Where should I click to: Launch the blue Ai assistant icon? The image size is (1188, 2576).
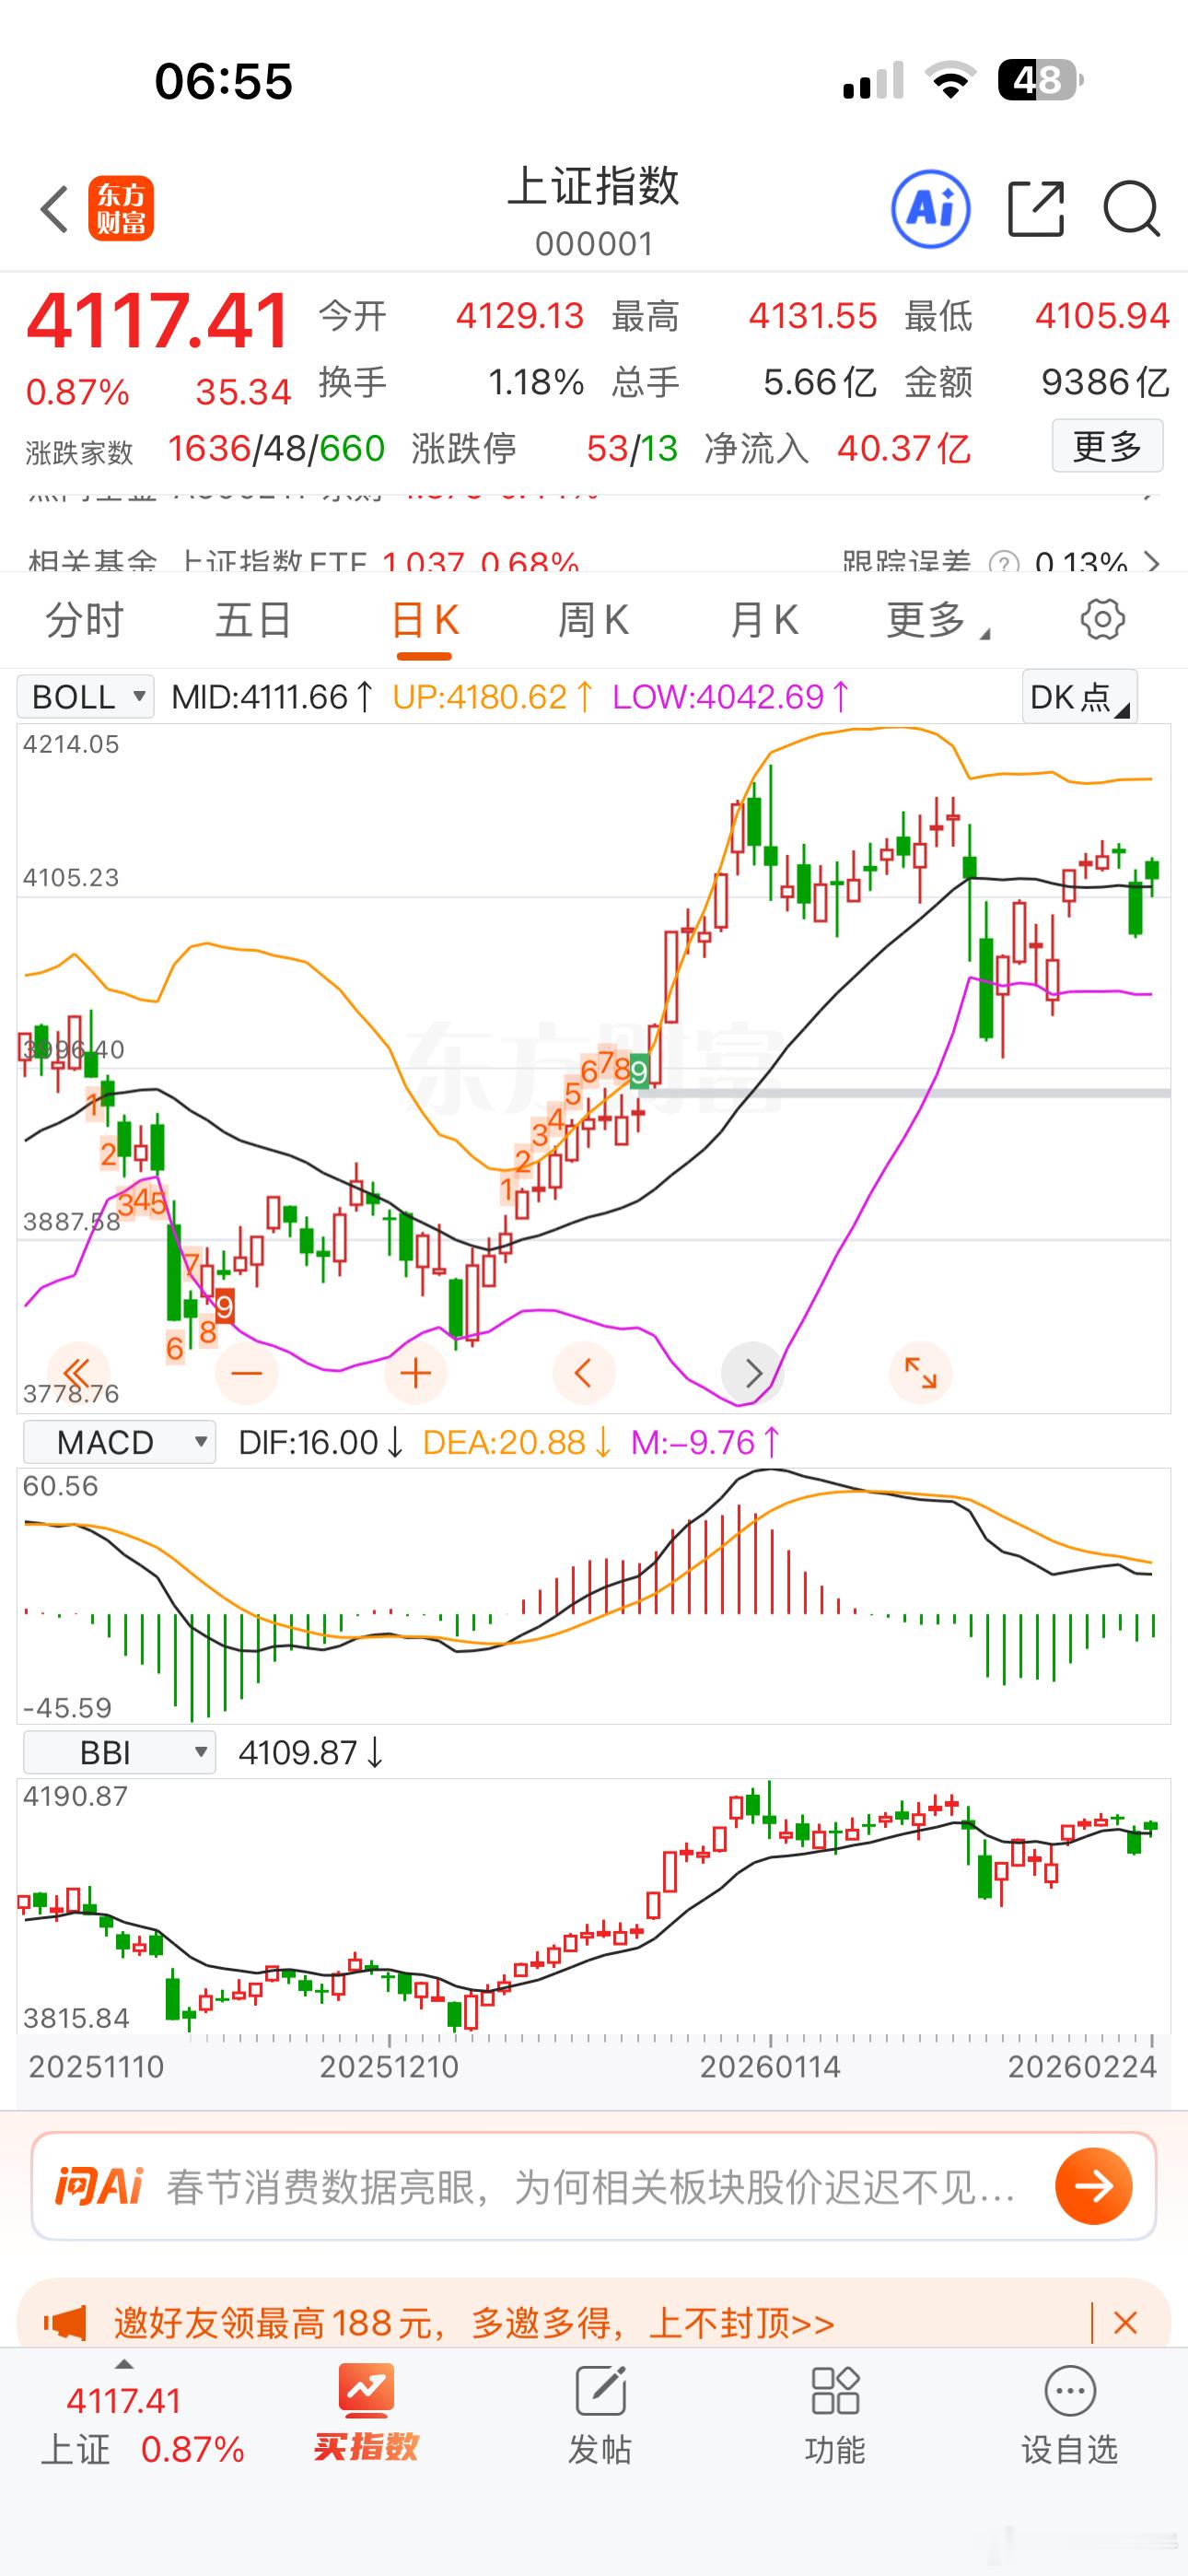click(930, 209)
